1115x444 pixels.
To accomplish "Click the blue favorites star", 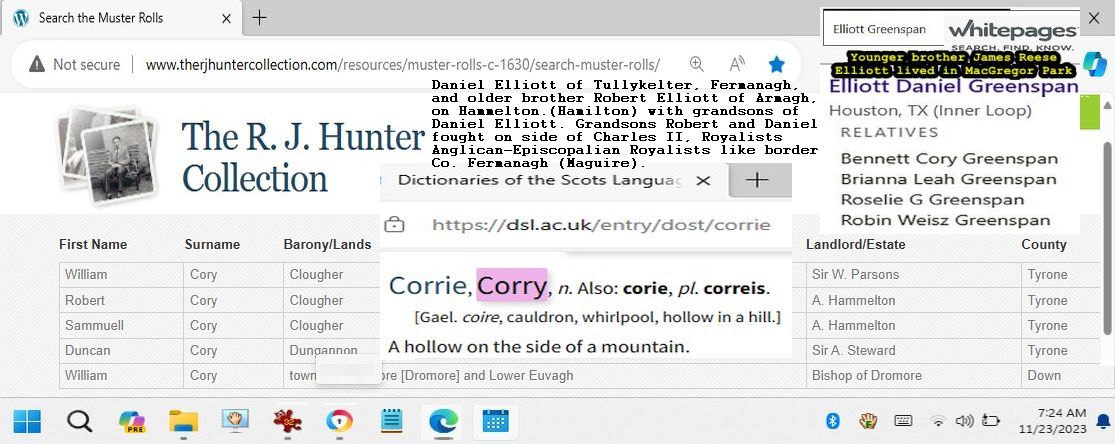I will pos(777,65).
